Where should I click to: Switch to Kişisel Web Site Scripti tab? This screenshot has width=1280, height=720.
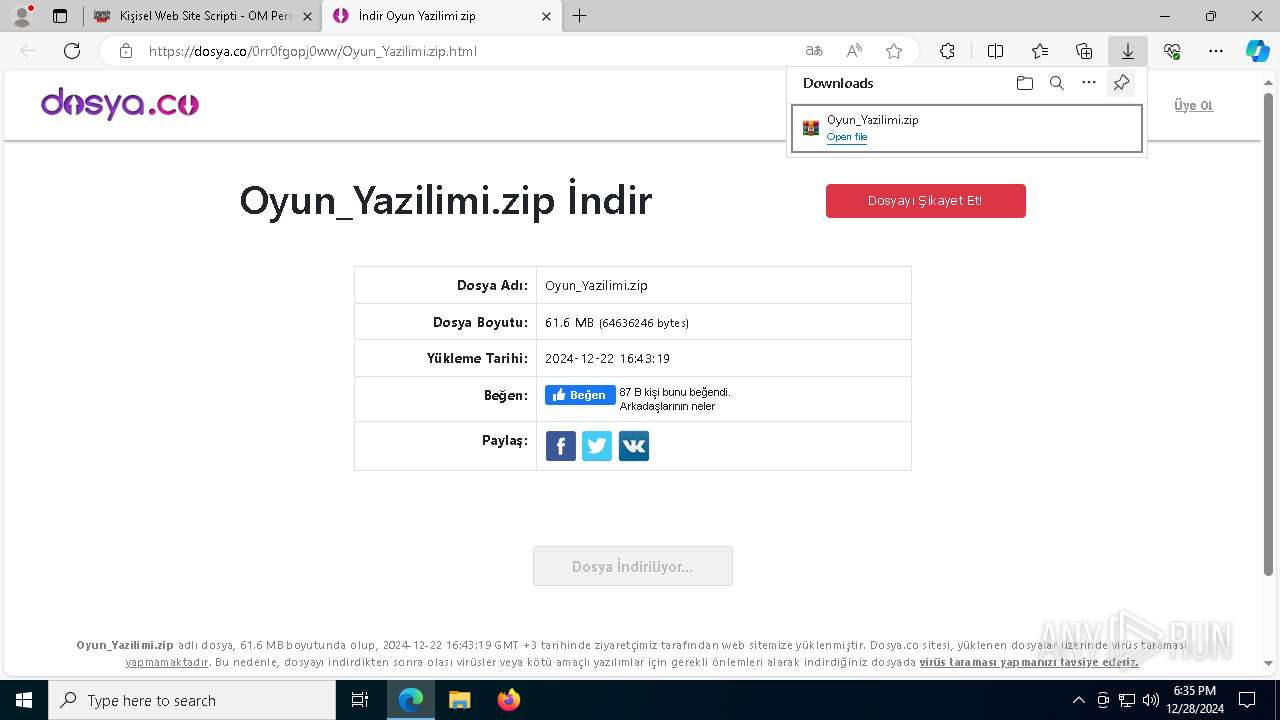(200, 16)
